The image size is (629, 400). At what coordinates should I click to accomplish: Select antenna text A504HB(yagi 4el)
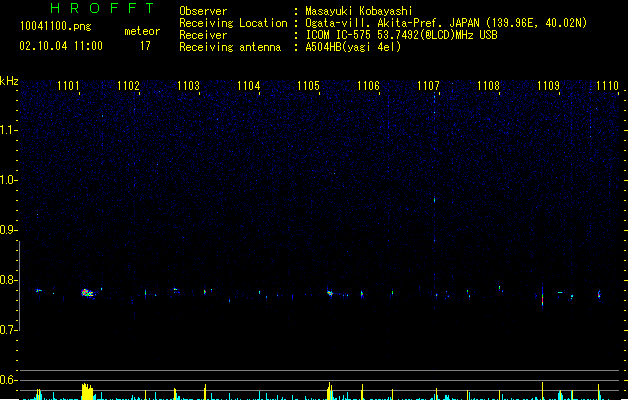coord(353,47)
